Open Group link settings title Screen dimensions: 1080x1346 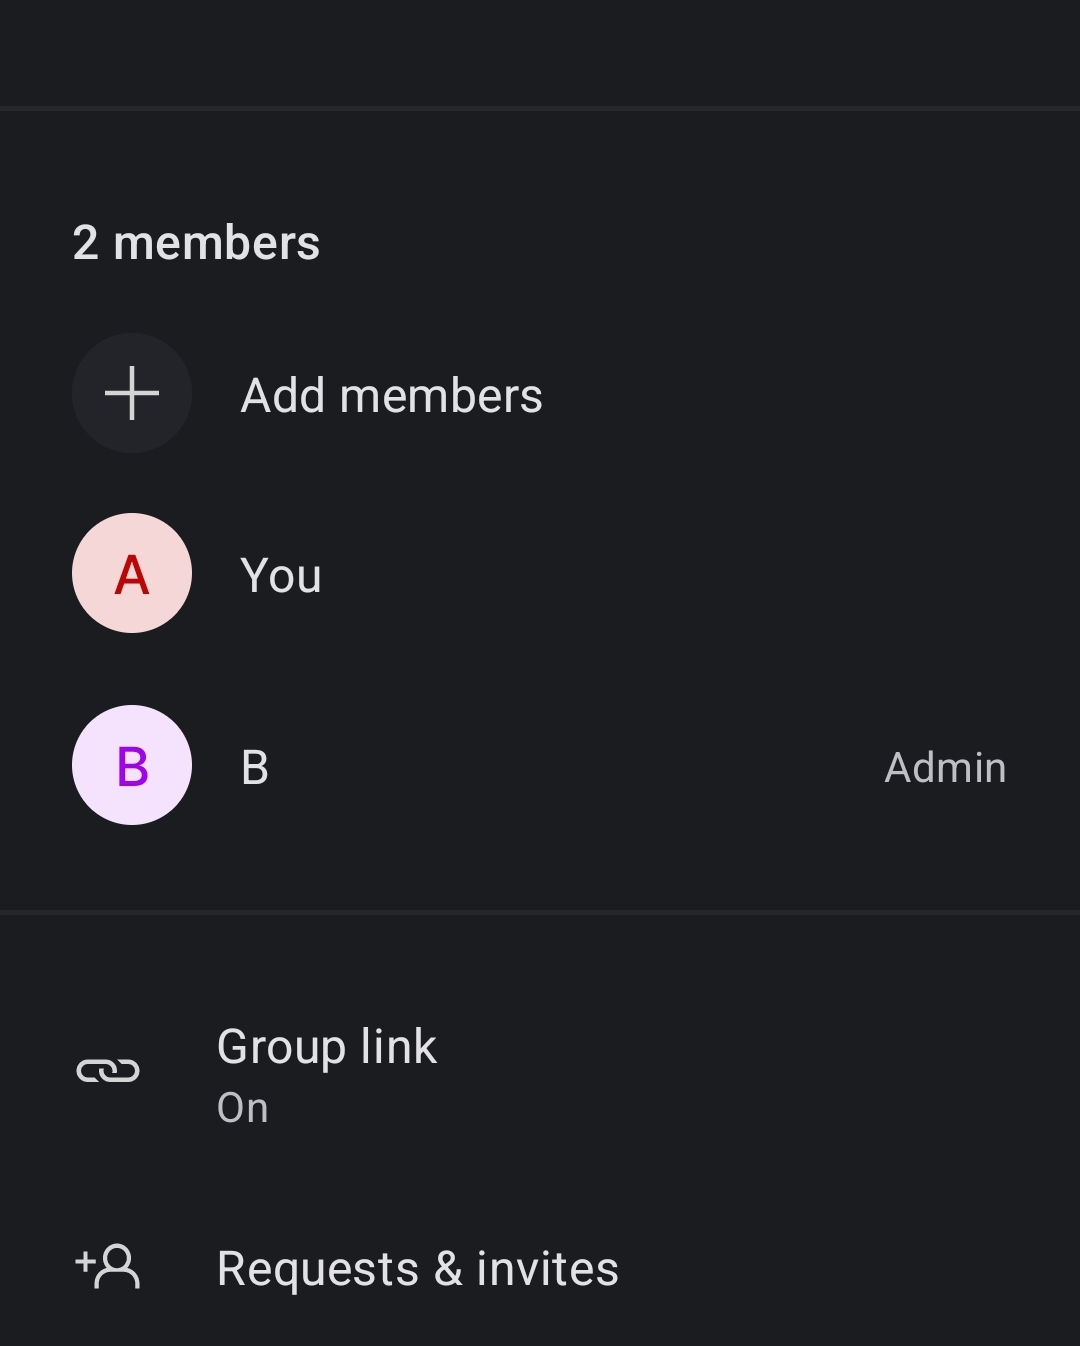(326, 1047)
